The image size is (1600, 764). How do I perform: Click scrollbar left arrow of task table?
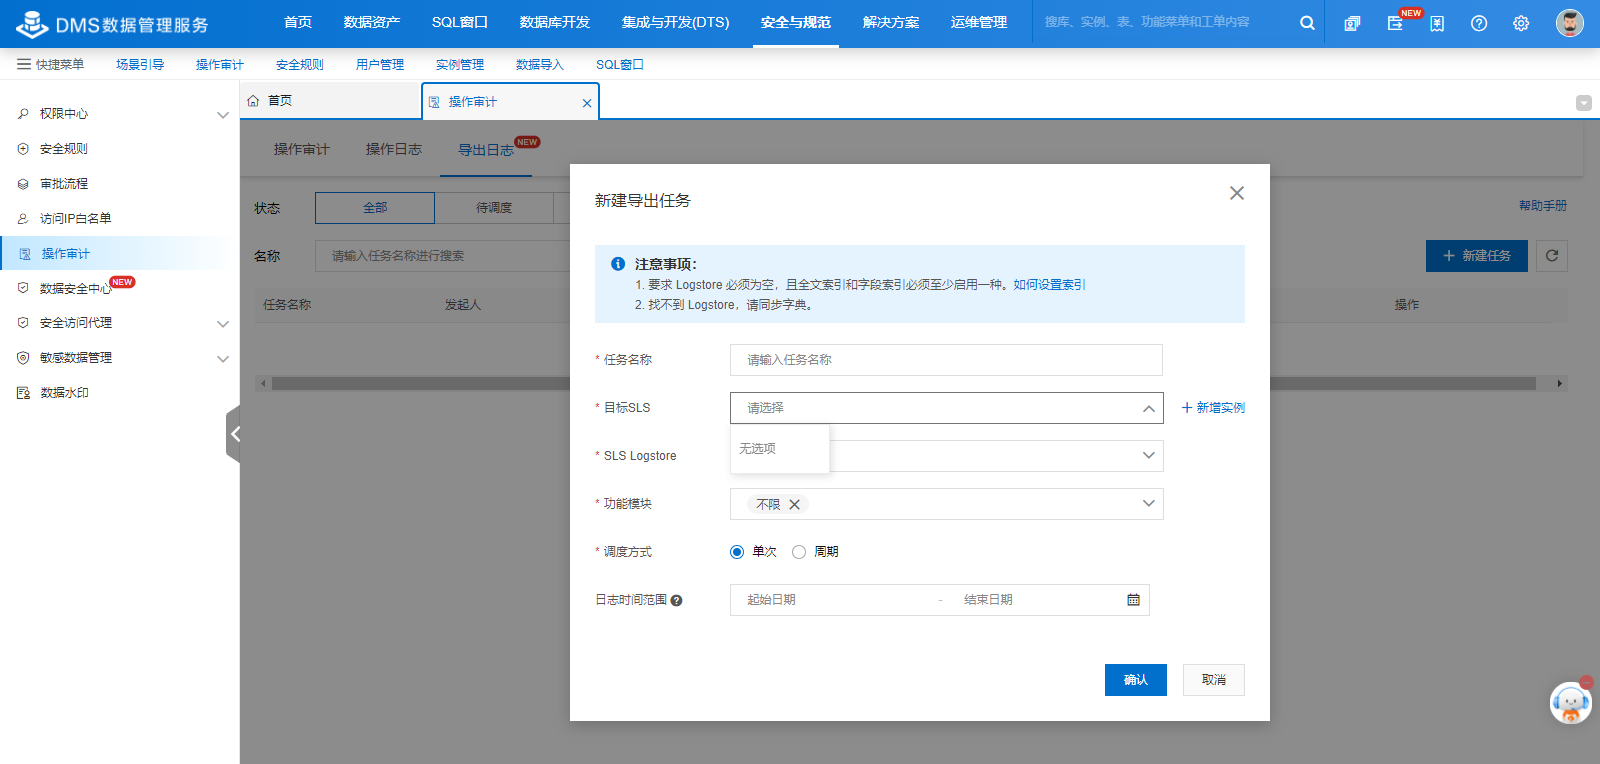263,383
